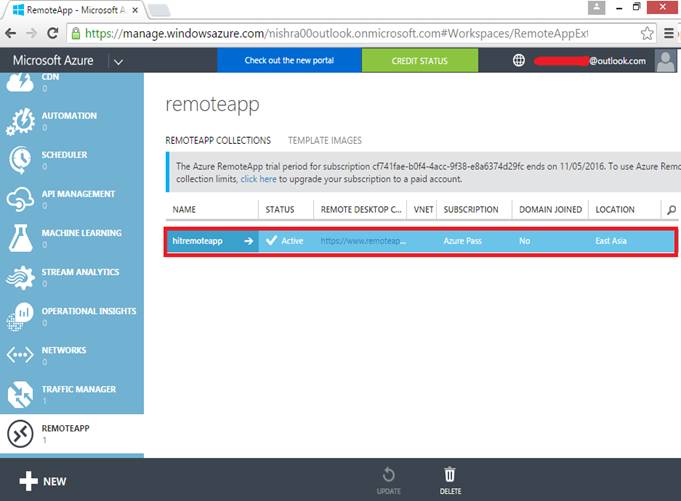
Task: Open the globe language icon
Action: tap(519, 60)
